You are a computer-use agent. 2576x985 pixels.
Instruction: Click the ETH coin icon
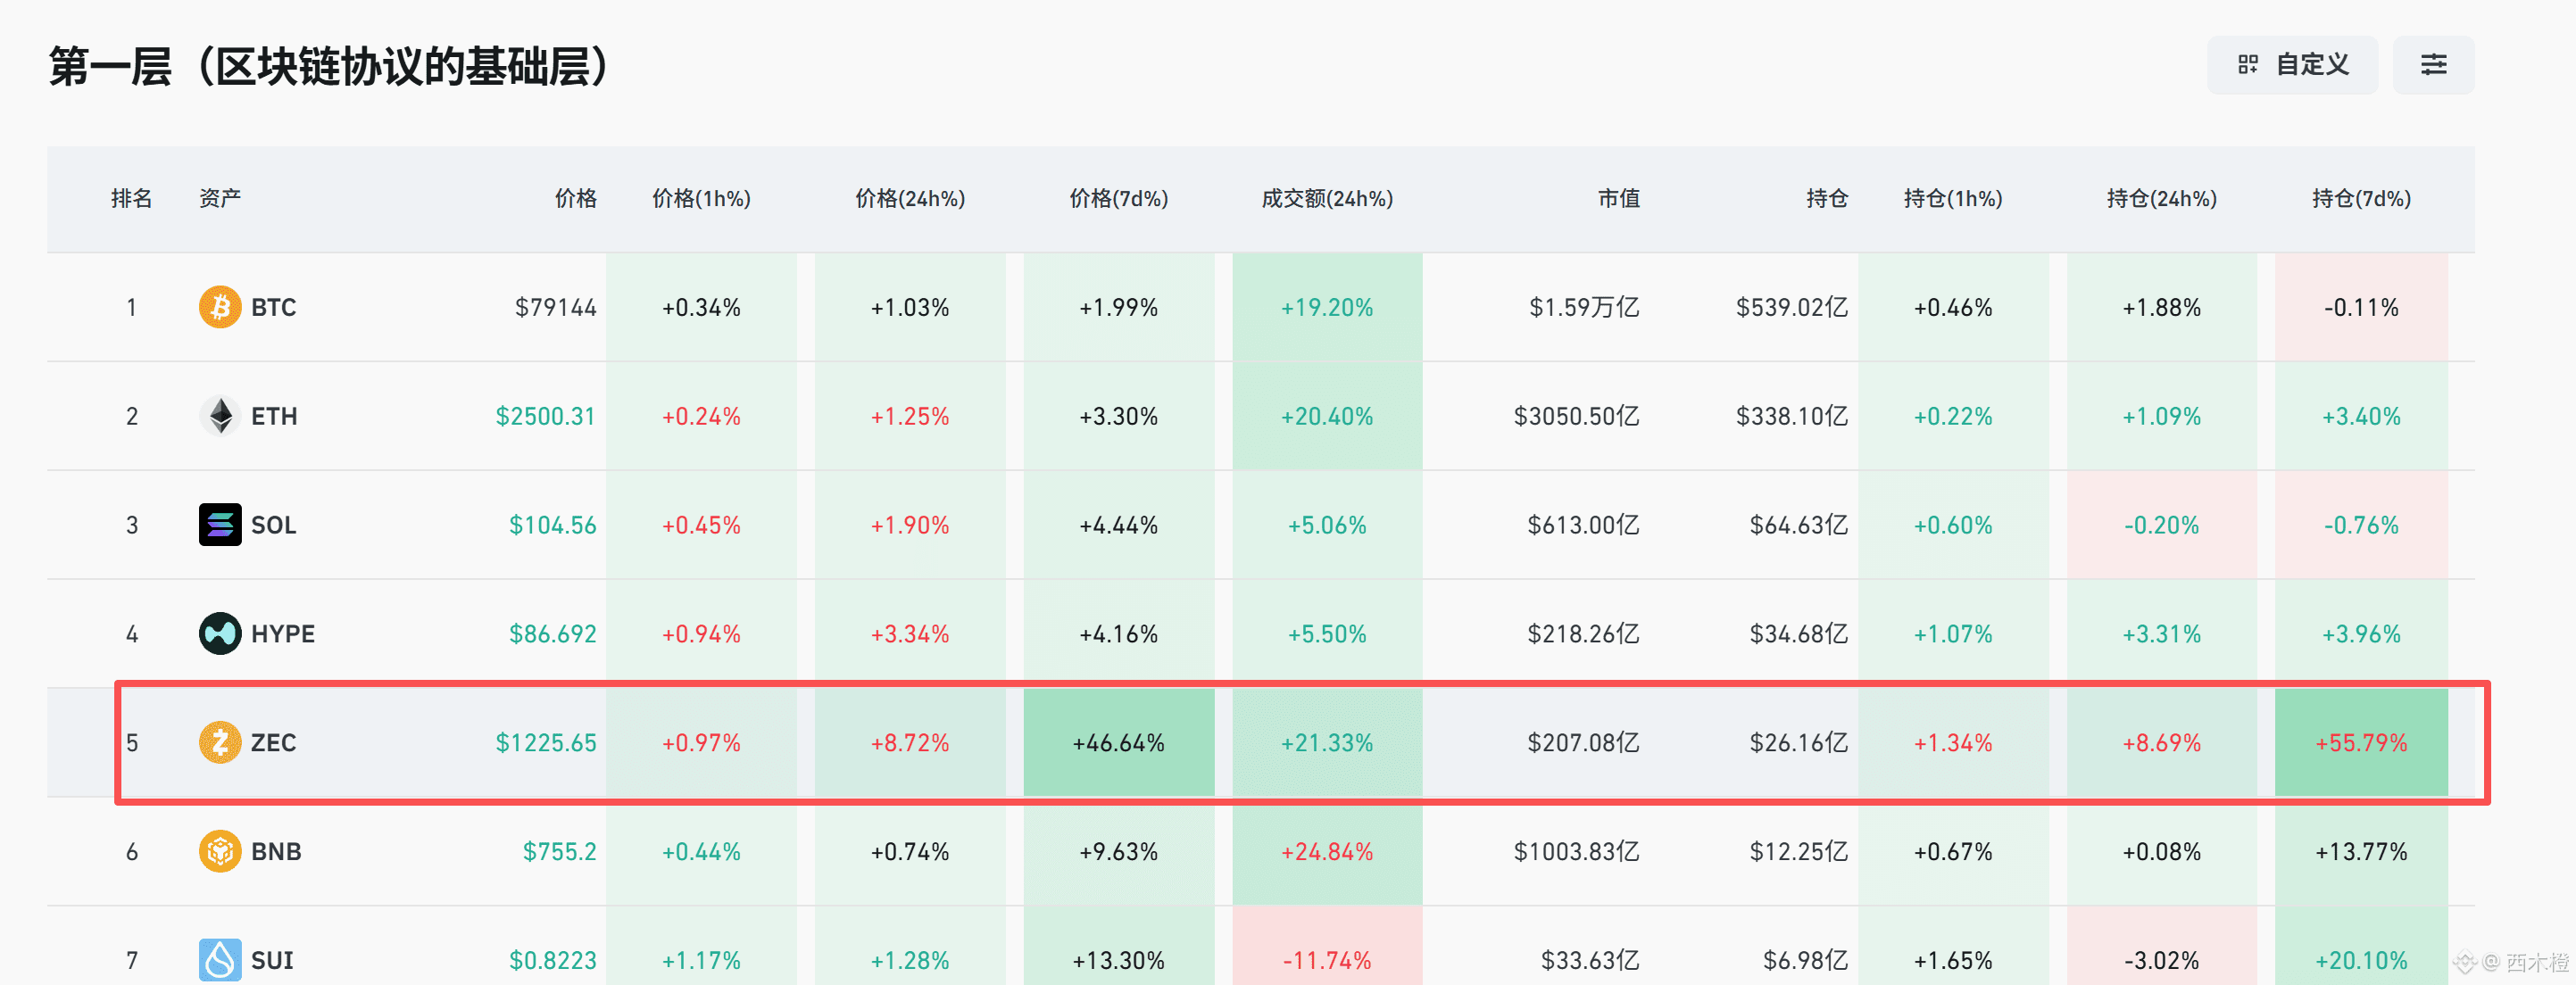(220, 416)
